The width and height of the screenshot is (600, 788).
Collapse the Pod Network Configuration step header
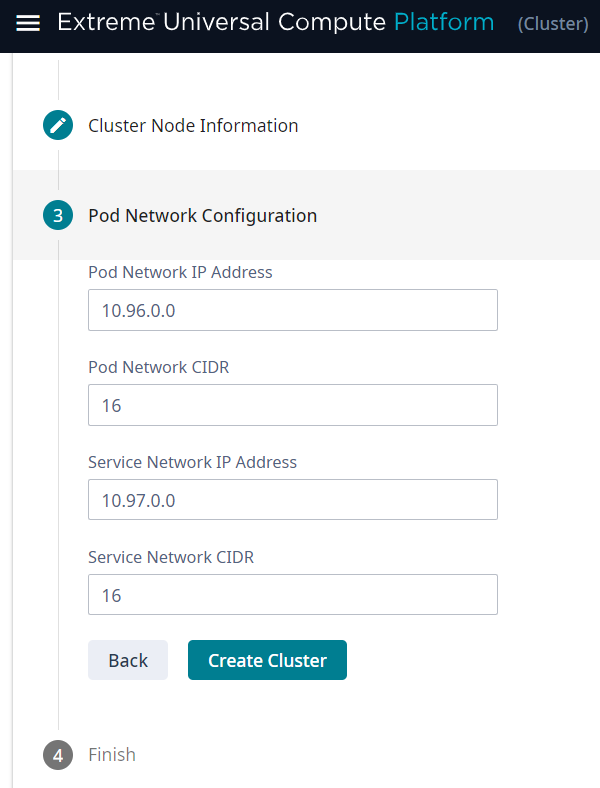(x=202, y=215)
